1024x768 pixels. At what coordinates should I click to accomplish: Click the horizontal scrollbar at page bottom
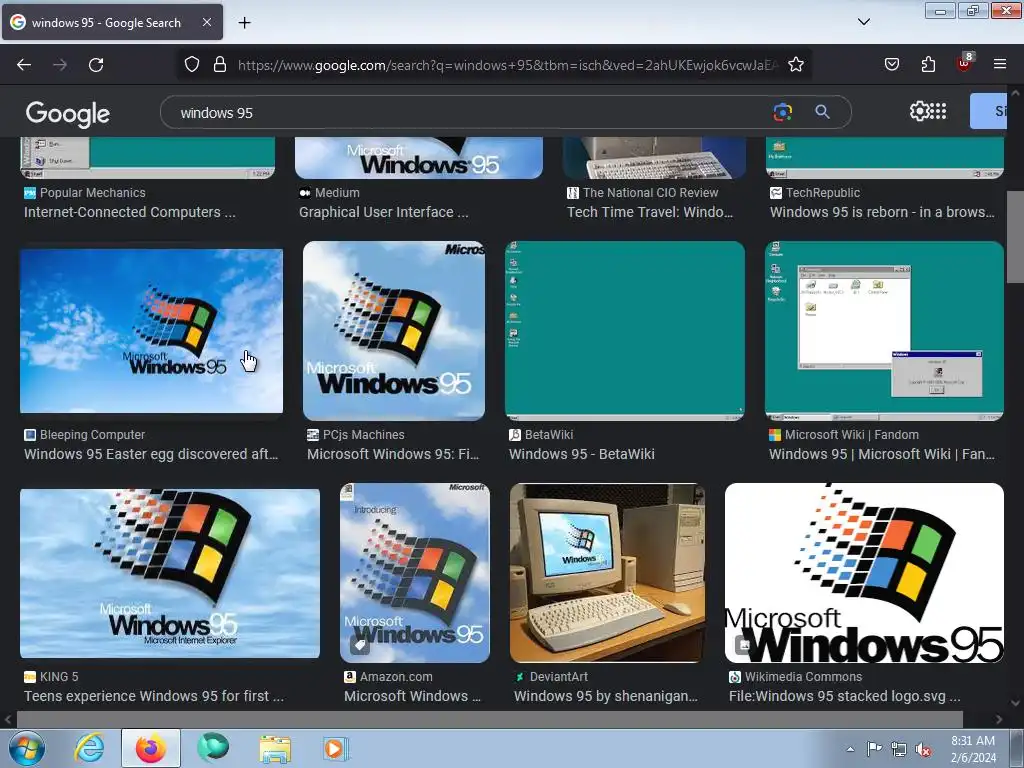[490, 719]
